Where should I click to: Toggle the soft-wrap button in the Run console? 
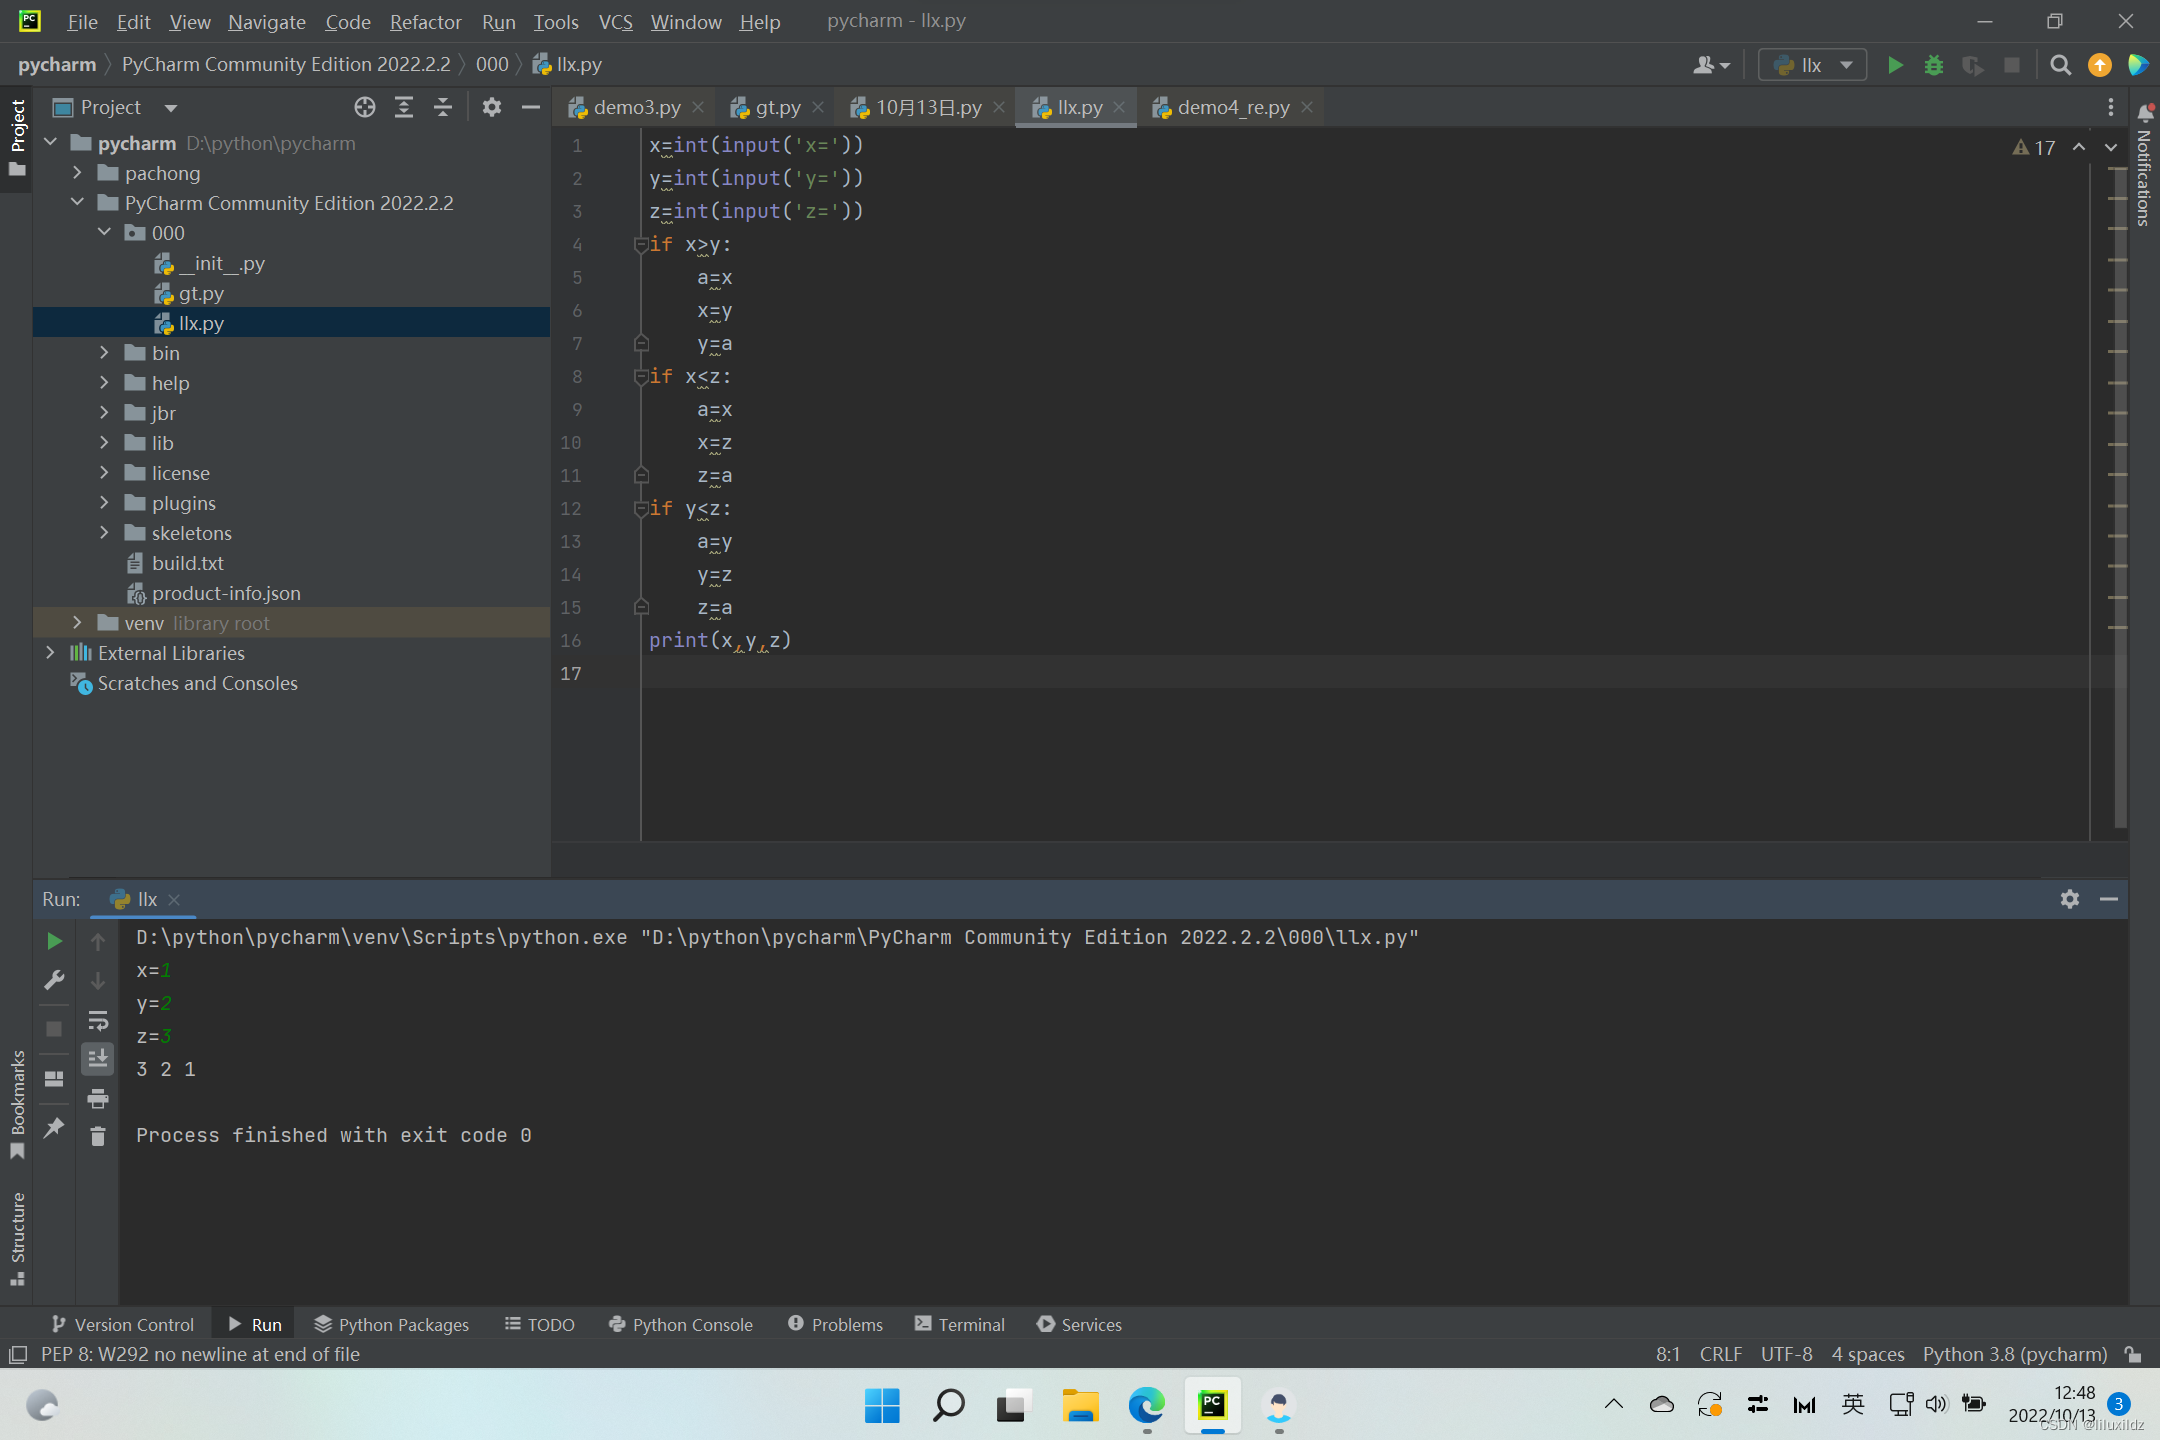click(x=97, y=1021)
